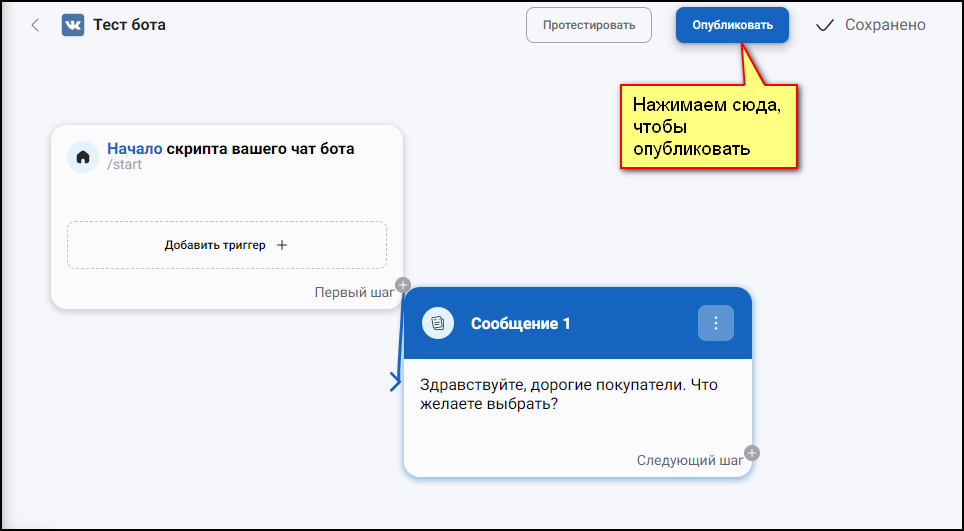Click the plus connector near 'Следующий шаг'
The width and height of the screenshot is (964, 531).
click(x=752, y=453)
